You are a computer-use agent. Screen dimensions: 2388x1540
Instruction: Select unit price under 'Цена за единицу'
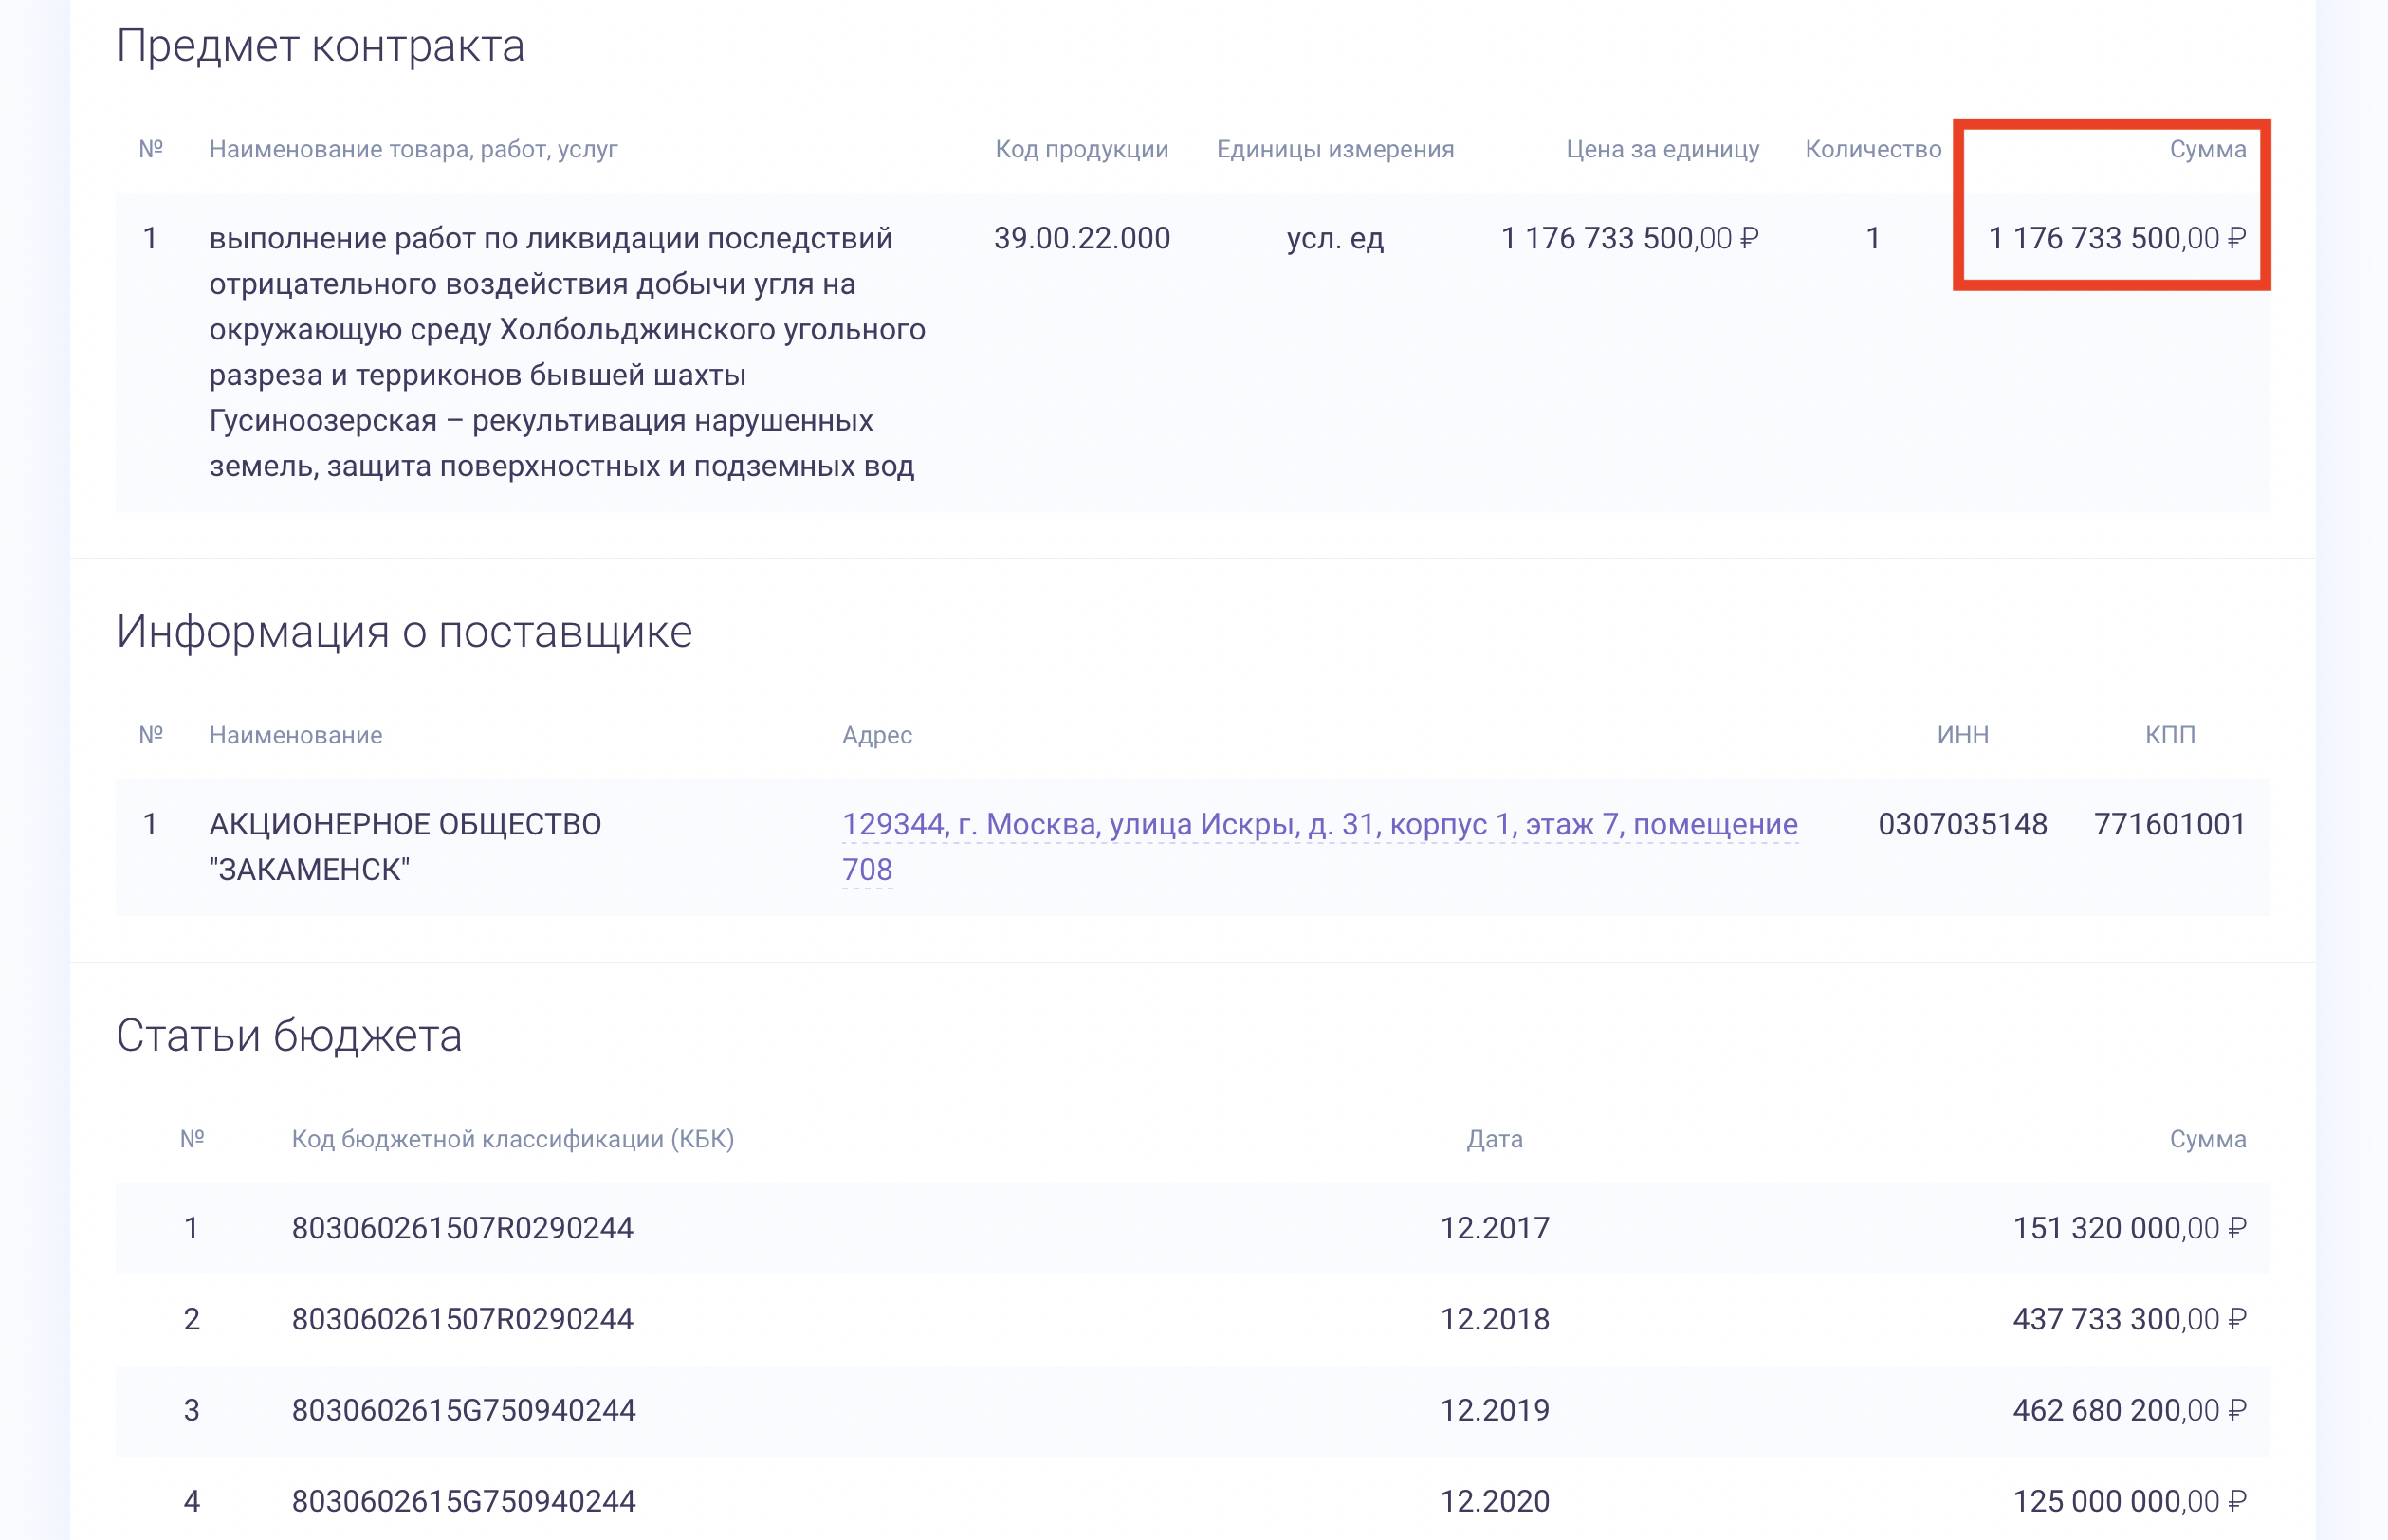click(x=1630, y=238)
